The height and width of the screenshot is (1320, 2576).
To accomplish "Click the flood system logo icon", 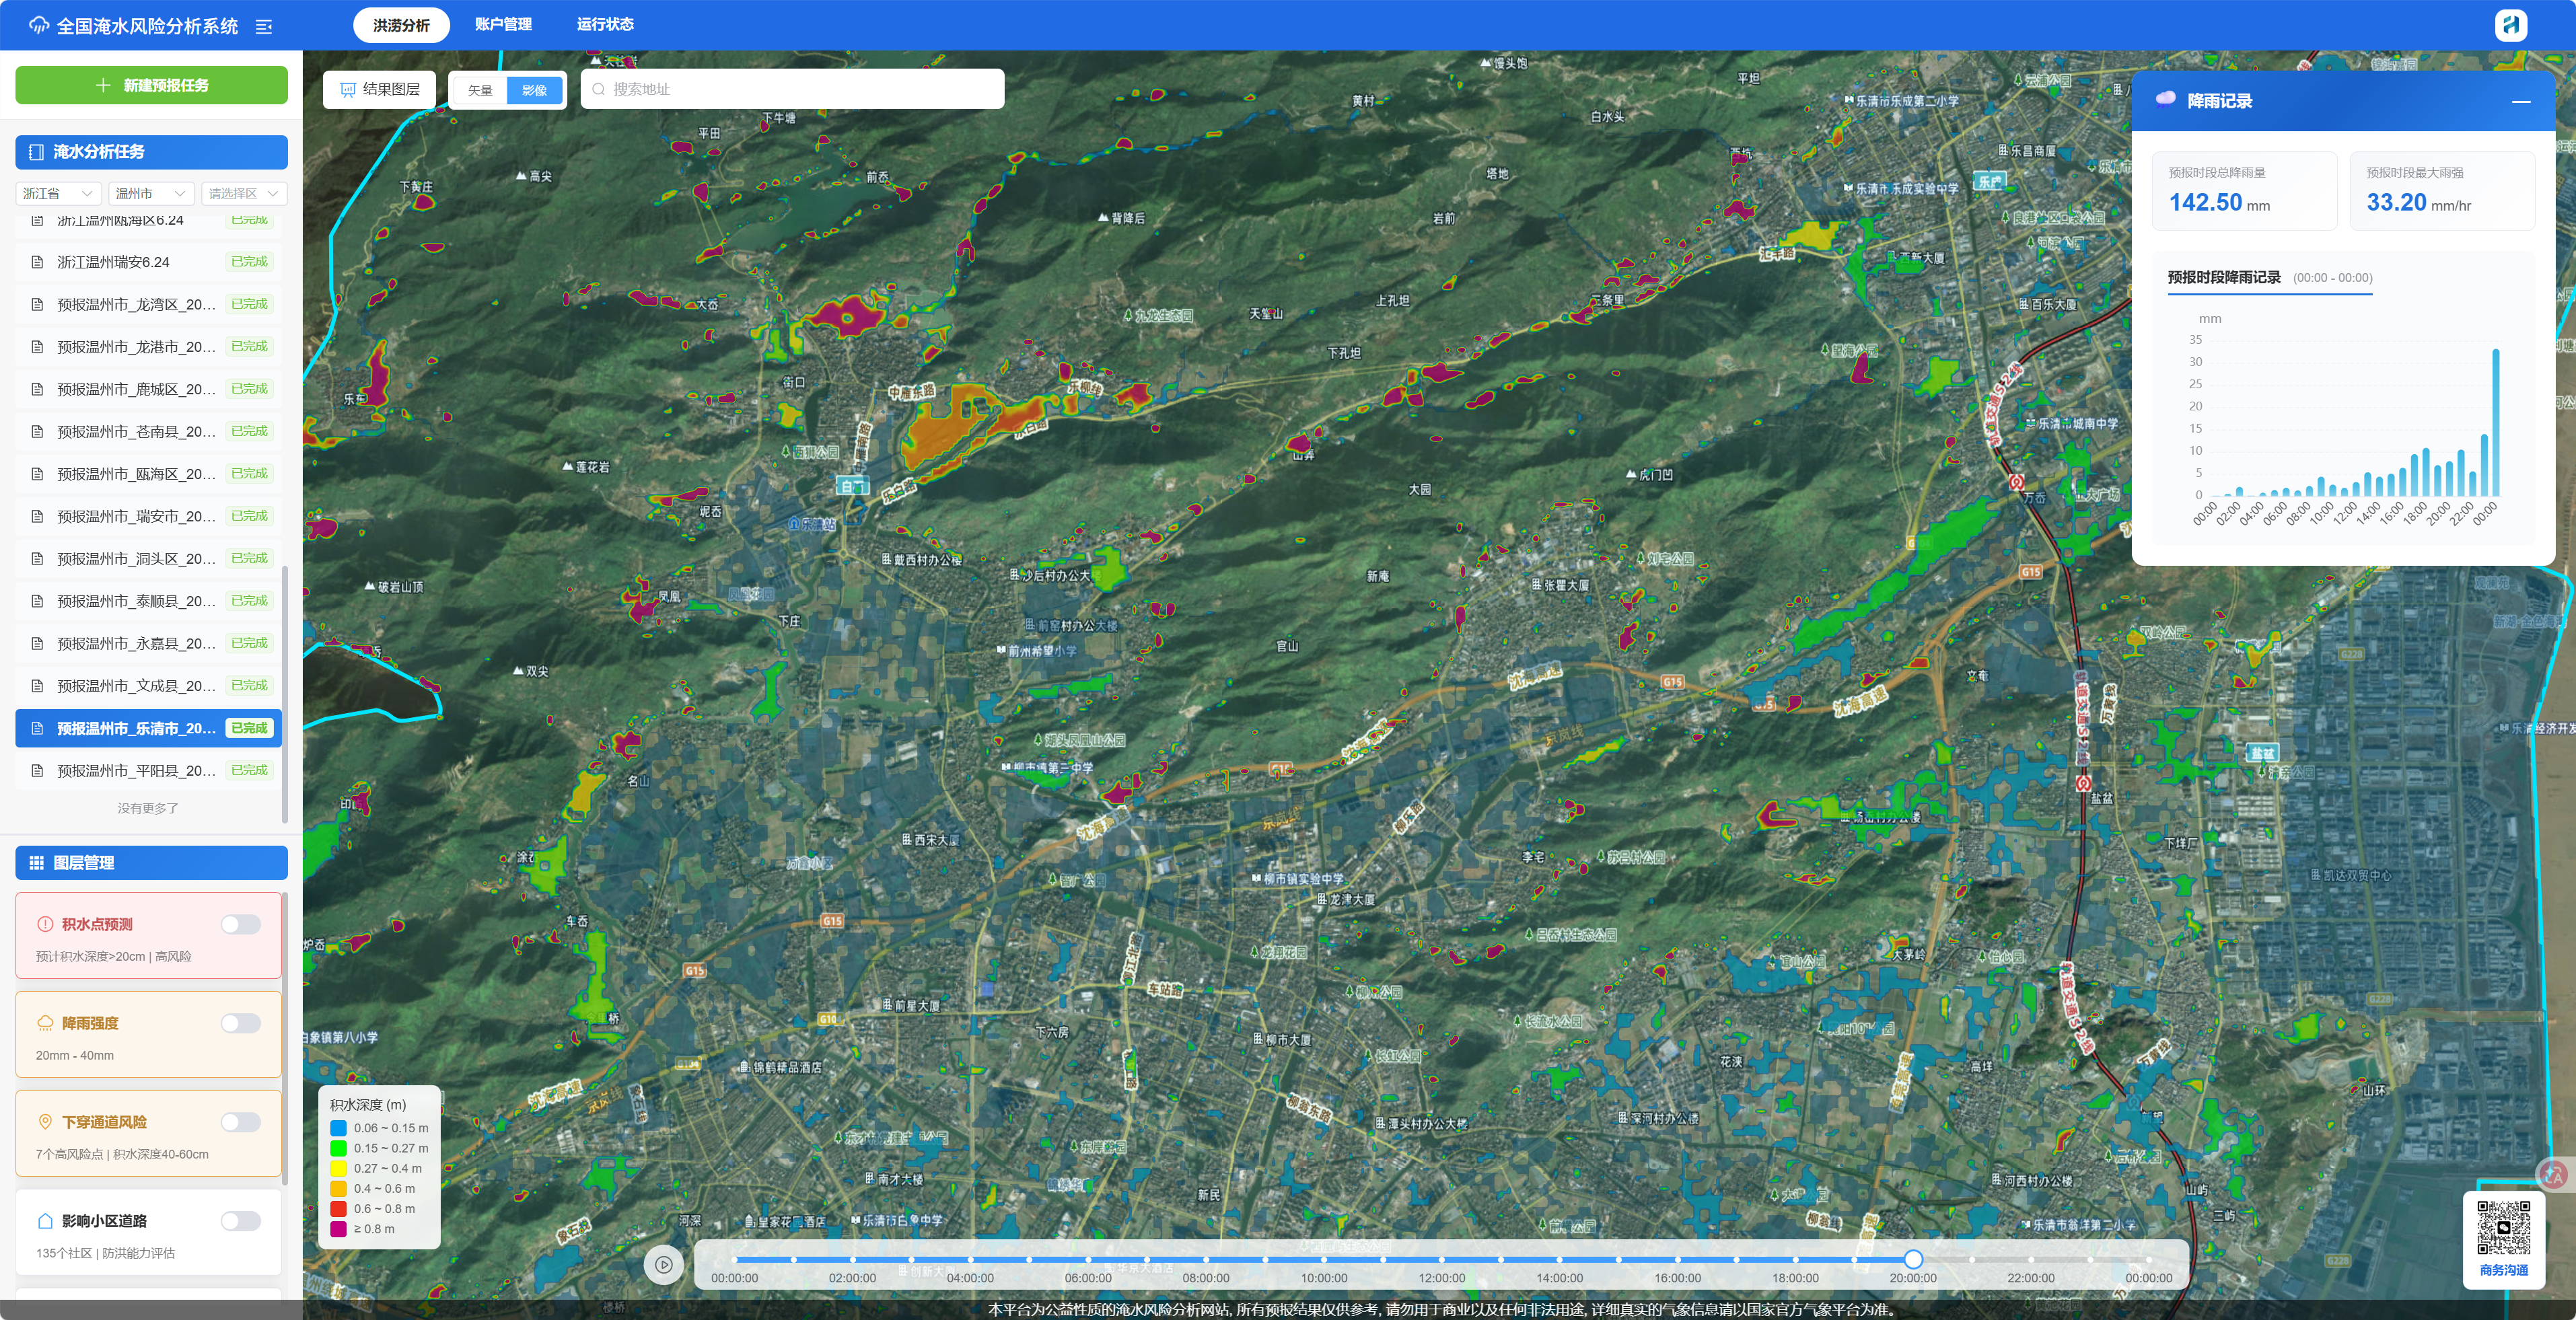I will coord(39,26).
